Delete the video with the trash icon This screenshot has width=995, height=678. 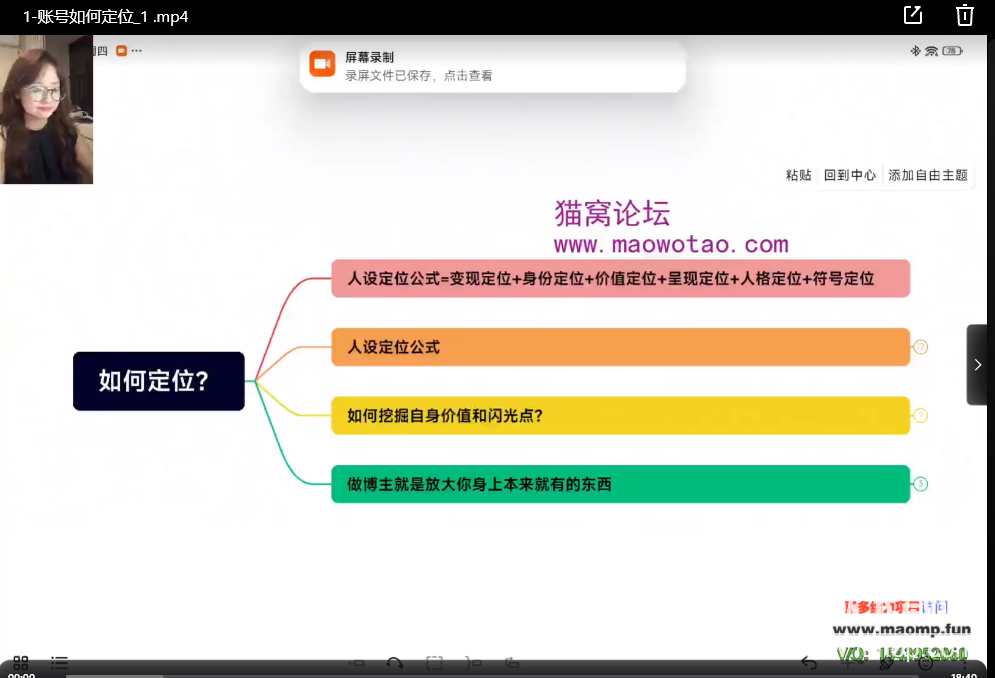pyautogui.click(x=964, y=15)
